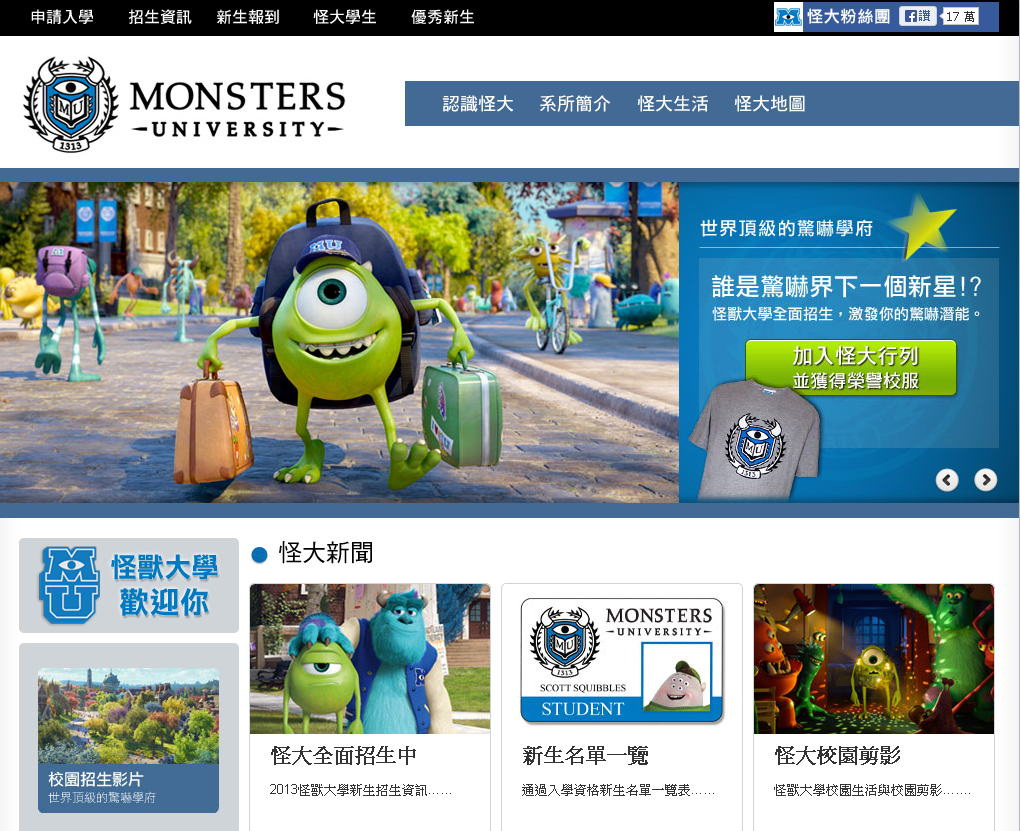Open the 新生名單一覽 news headline
Viewport: 1020px width, 831px height.
(x=585, y=755)
